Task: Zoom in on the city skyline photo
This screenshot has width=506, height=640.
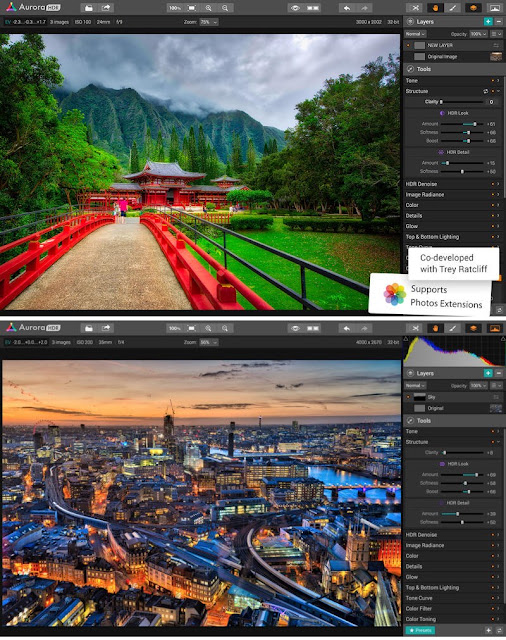Action: coord(208,328)
